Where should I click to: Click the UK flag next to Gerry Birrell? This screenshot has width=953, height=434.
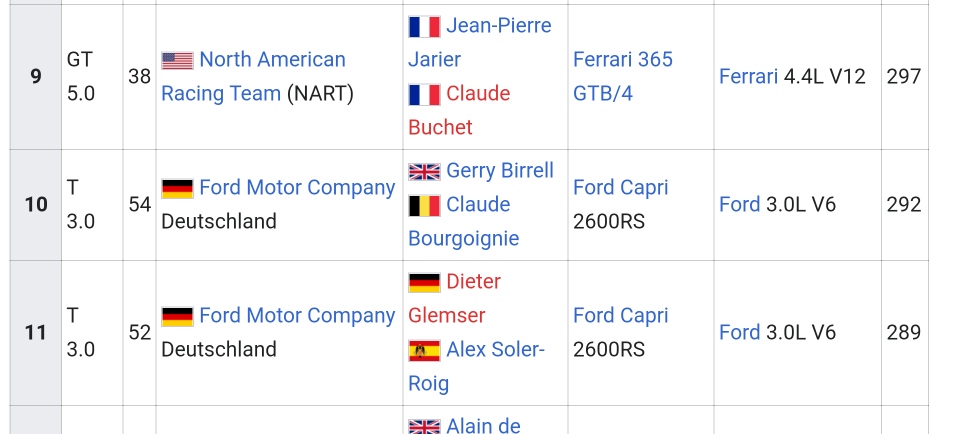pyautogui.click(x=424, y=172)
